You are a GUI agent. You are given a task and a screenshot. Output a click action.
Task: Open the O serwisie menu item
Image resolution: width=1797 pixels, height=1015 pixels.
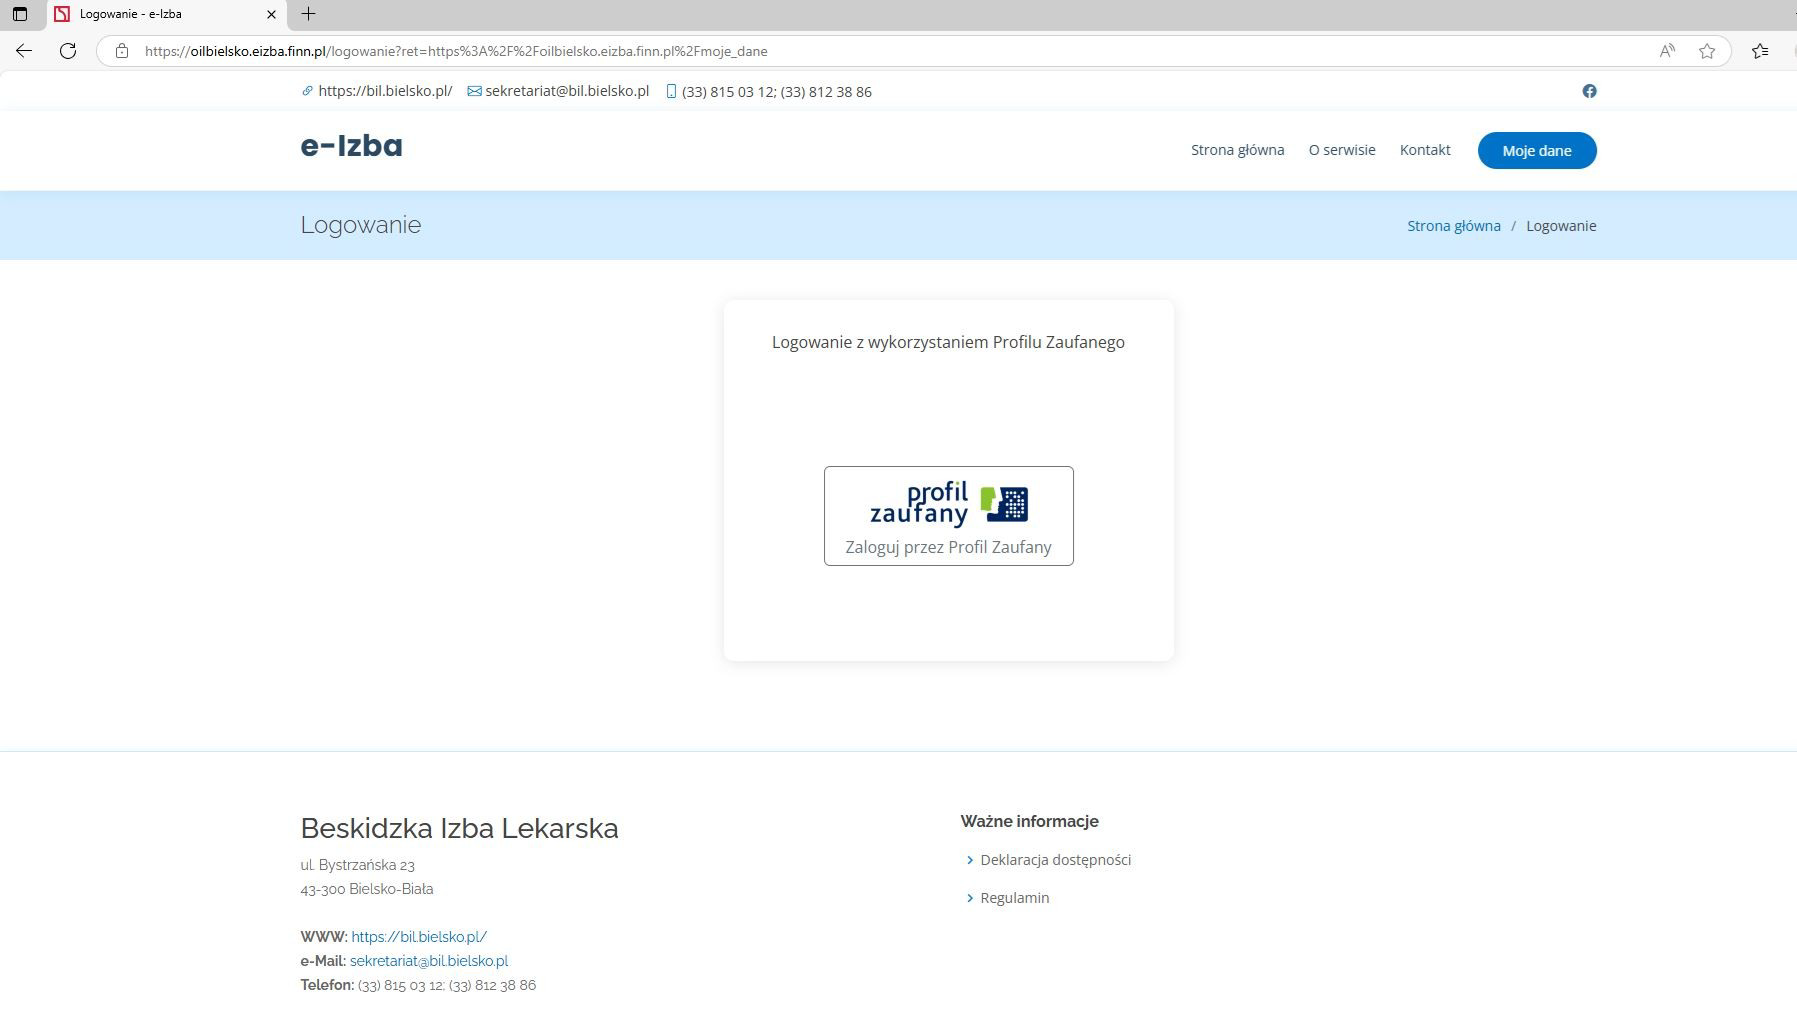click(x=1342, y=150)
